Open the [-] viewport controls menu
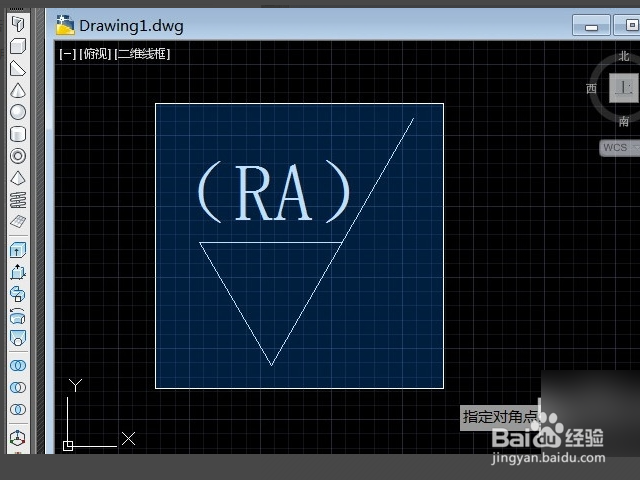 [67, 53]
